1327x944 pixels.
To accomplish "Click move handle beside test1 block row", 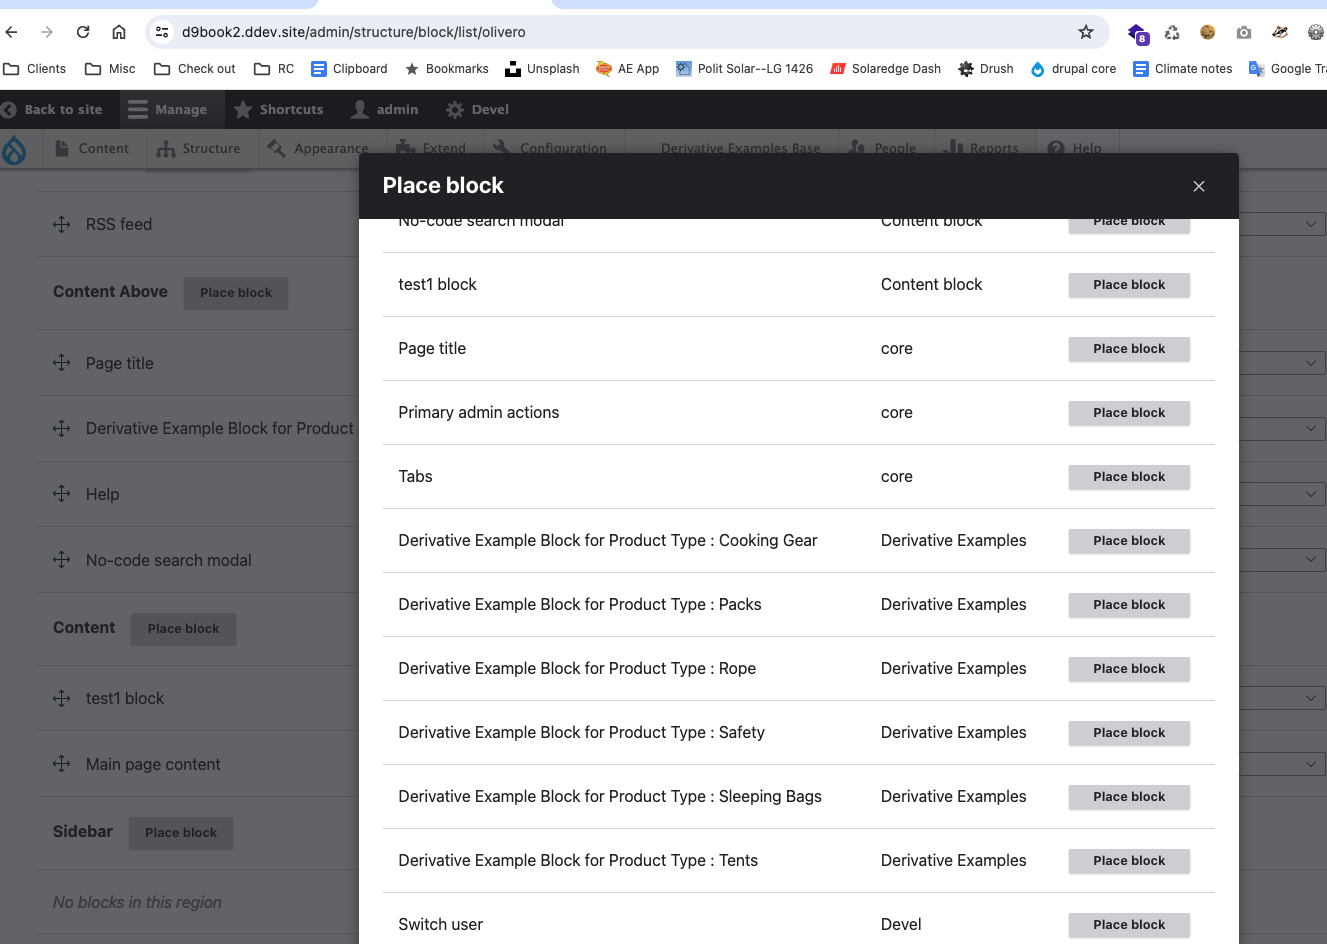I will click(62, 698).
